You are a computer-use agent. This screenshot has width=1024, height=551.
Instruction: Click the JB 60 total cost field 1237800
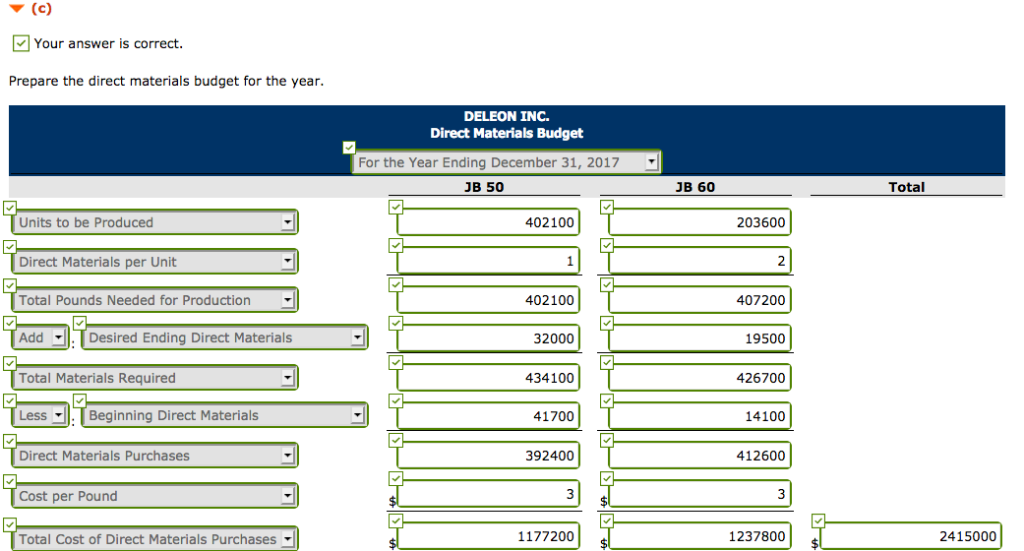coord(699,536)
